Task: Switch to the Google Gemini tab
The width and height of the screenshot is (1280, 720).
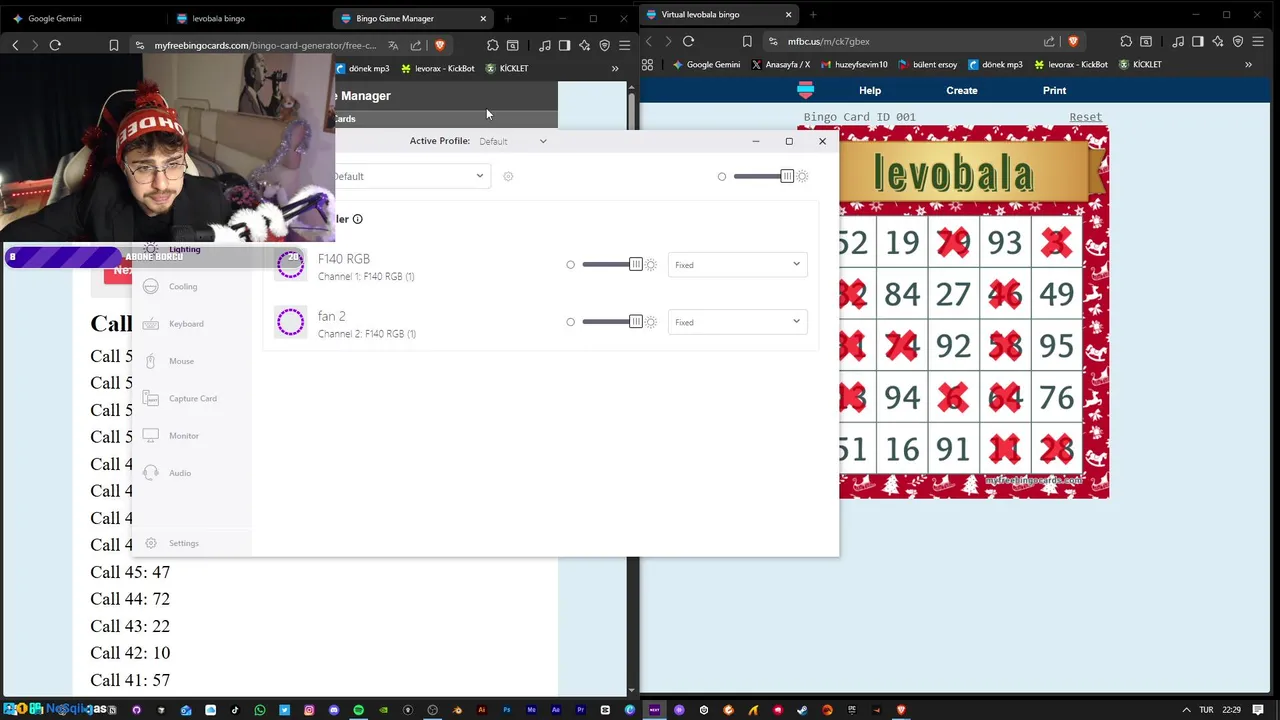Action: pyautogui.click(x=80, y=18)
